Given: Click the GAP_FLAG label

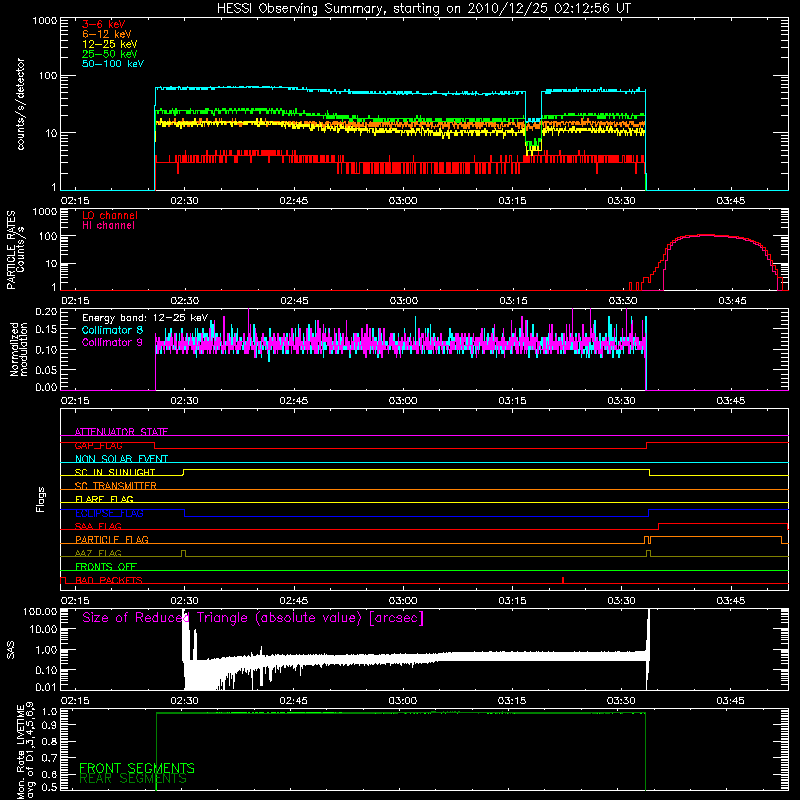Looking at the screenshot, I should 98,445.
